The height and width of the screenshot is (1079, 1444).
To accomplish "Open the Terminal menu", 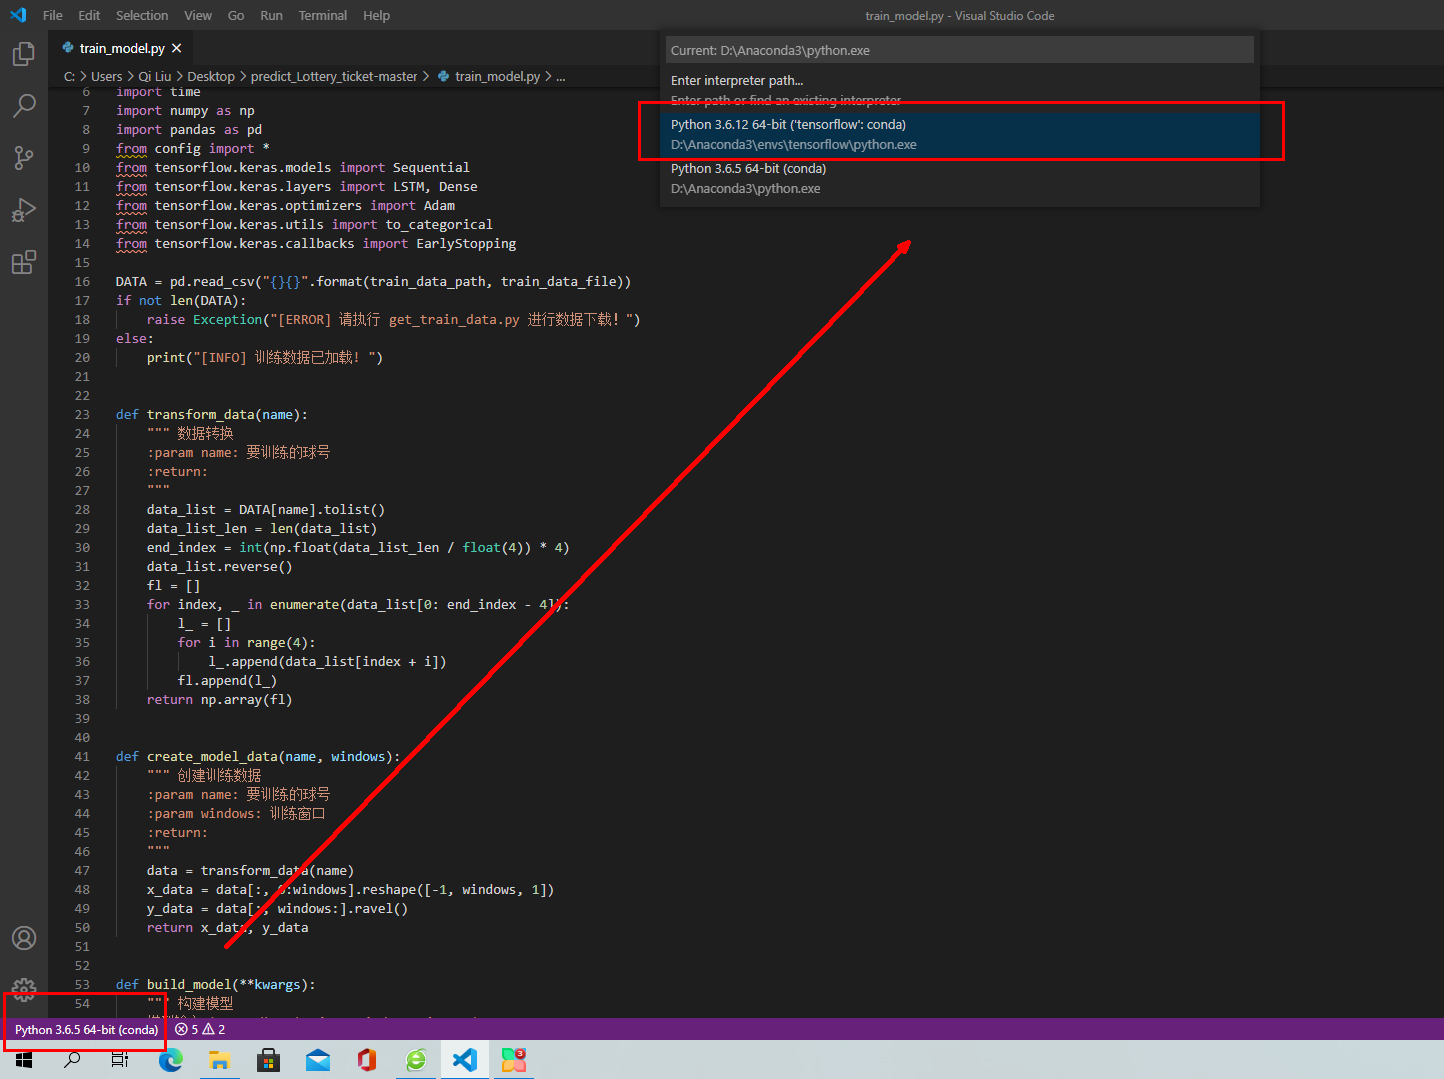I will click(322, 15).
